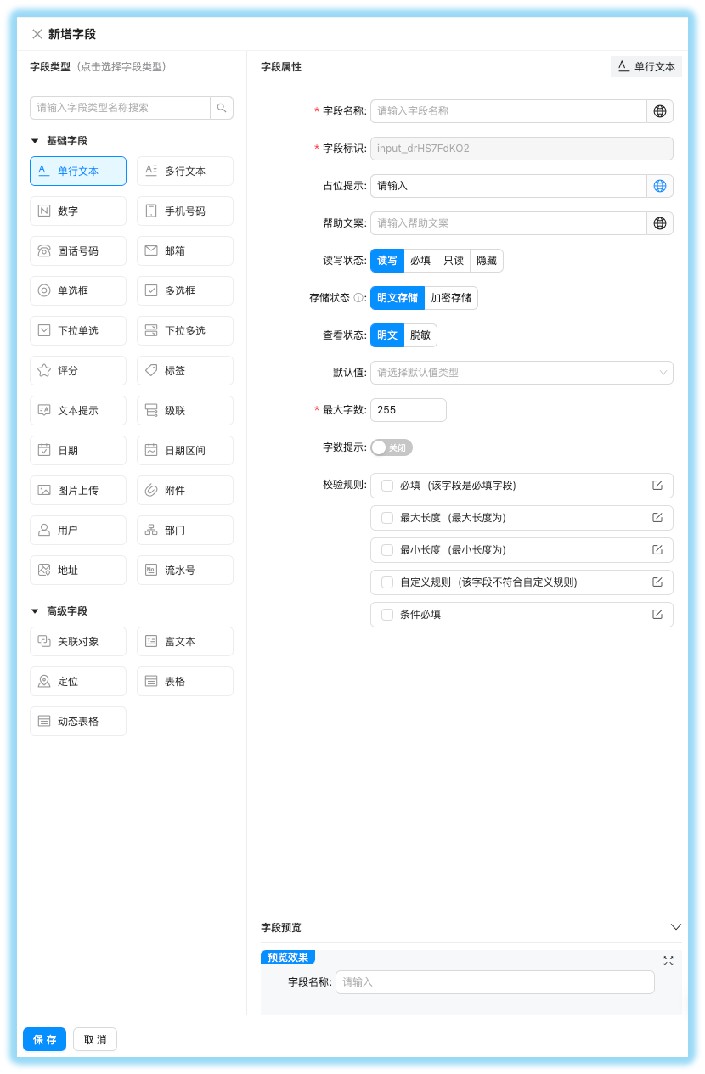Switch 存储状态 to 加密存储

point(452,298)
